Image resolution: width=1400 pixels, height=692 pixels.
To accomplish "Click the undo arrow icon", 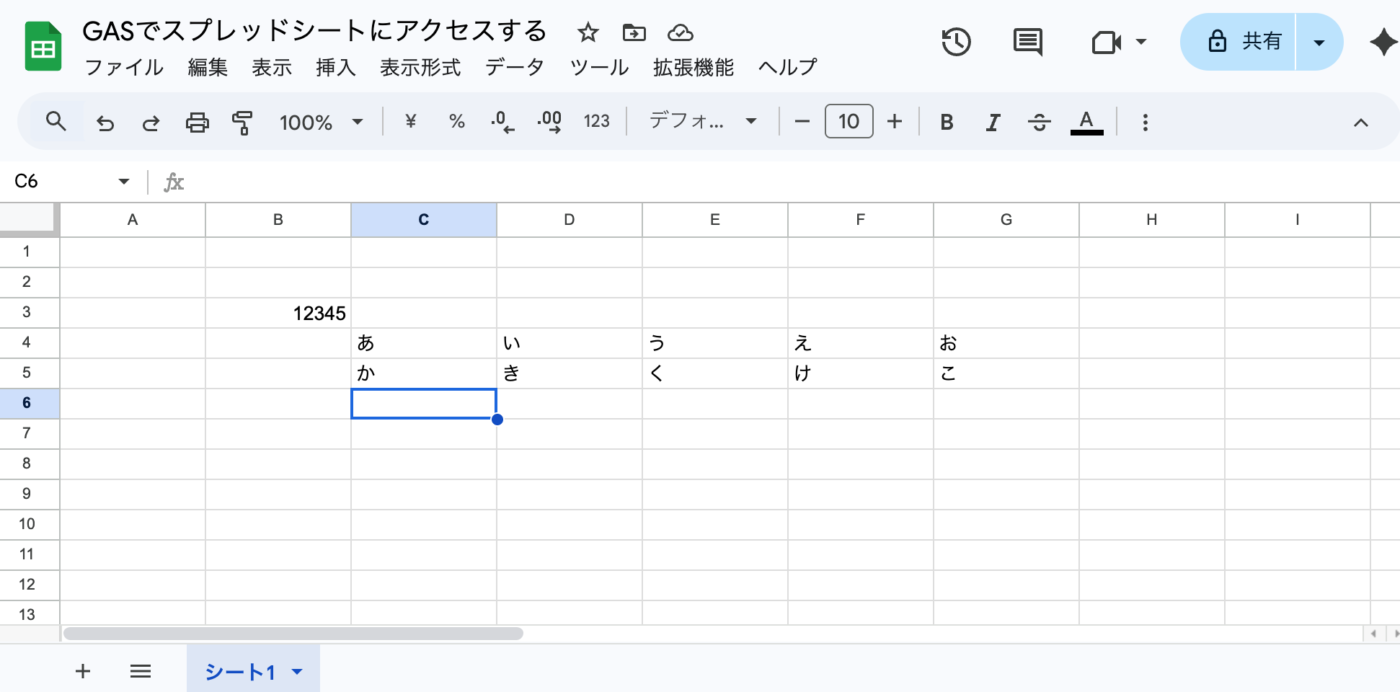I will [x=105, y=122].
